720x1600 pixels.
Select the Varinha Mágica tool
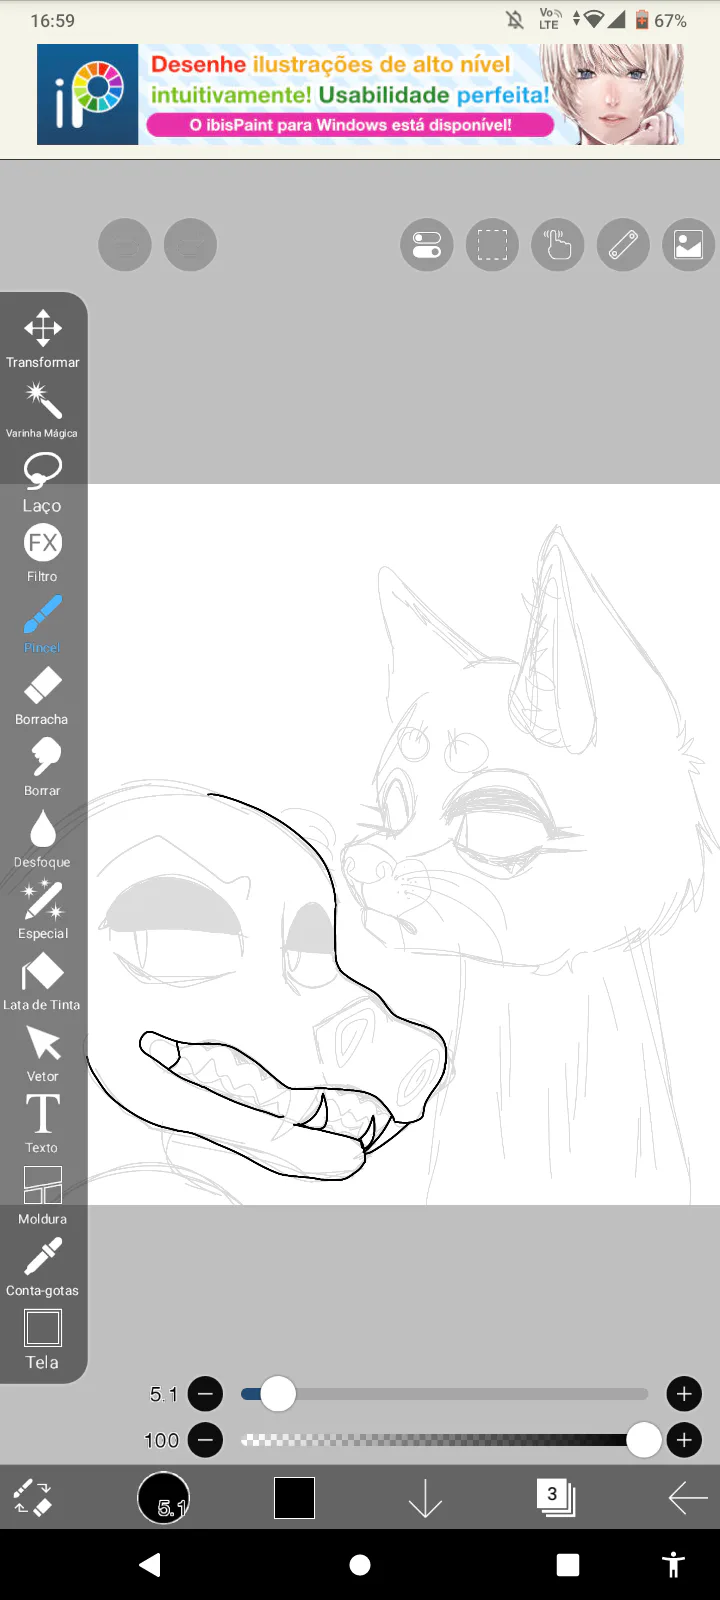click(42, 410)
